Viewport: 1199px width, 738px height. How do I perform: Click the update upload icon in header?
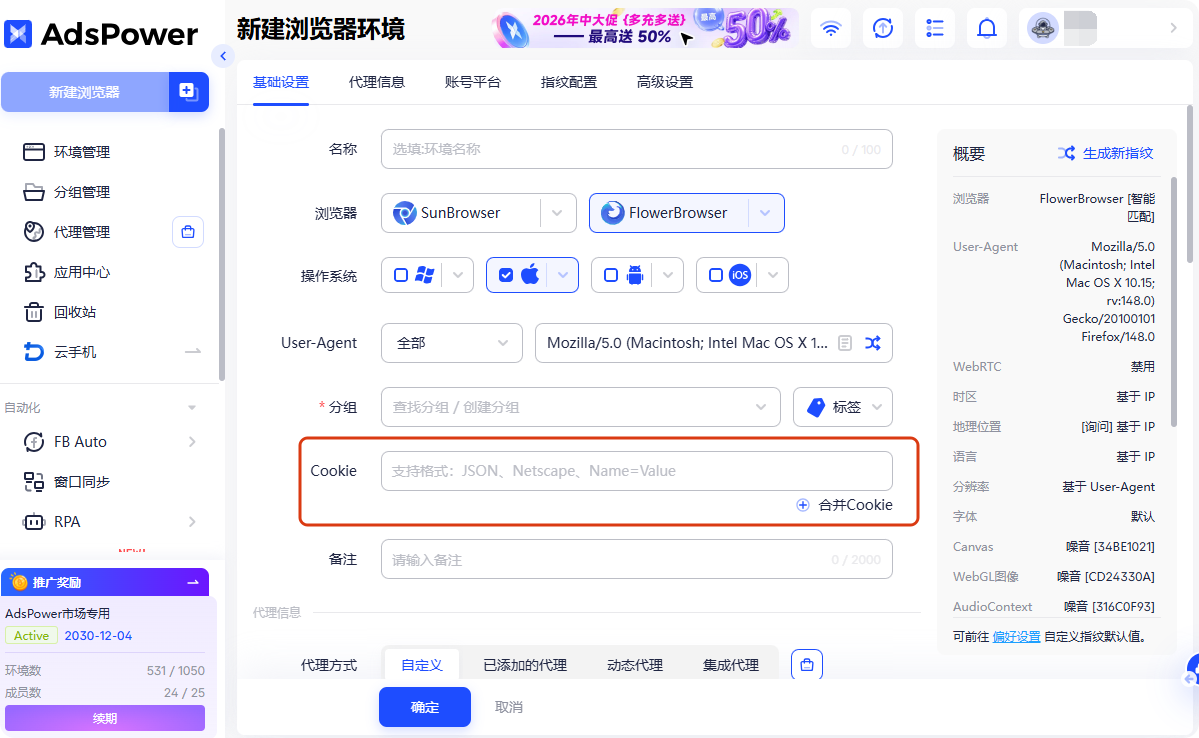[x=883, y=28]
